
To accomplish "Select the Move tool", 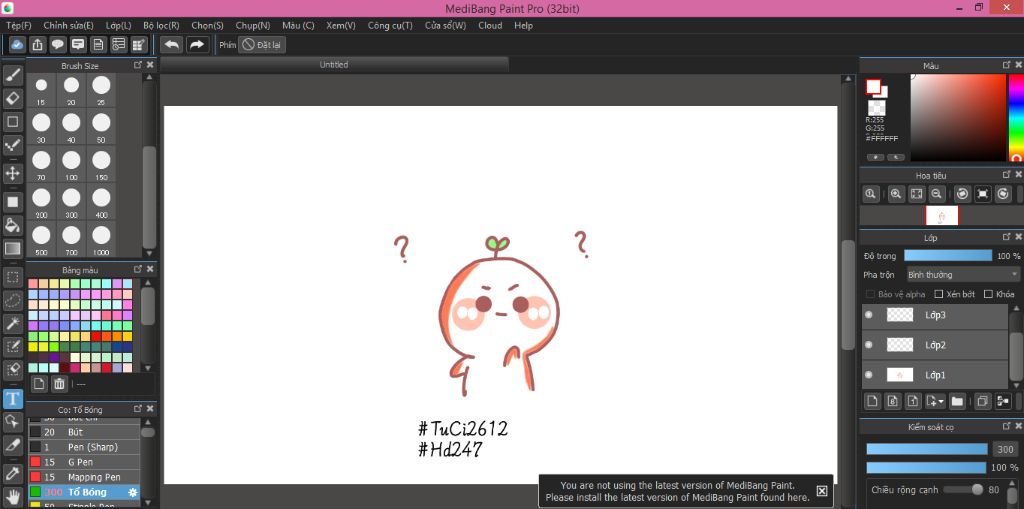I will click(13, 173).
